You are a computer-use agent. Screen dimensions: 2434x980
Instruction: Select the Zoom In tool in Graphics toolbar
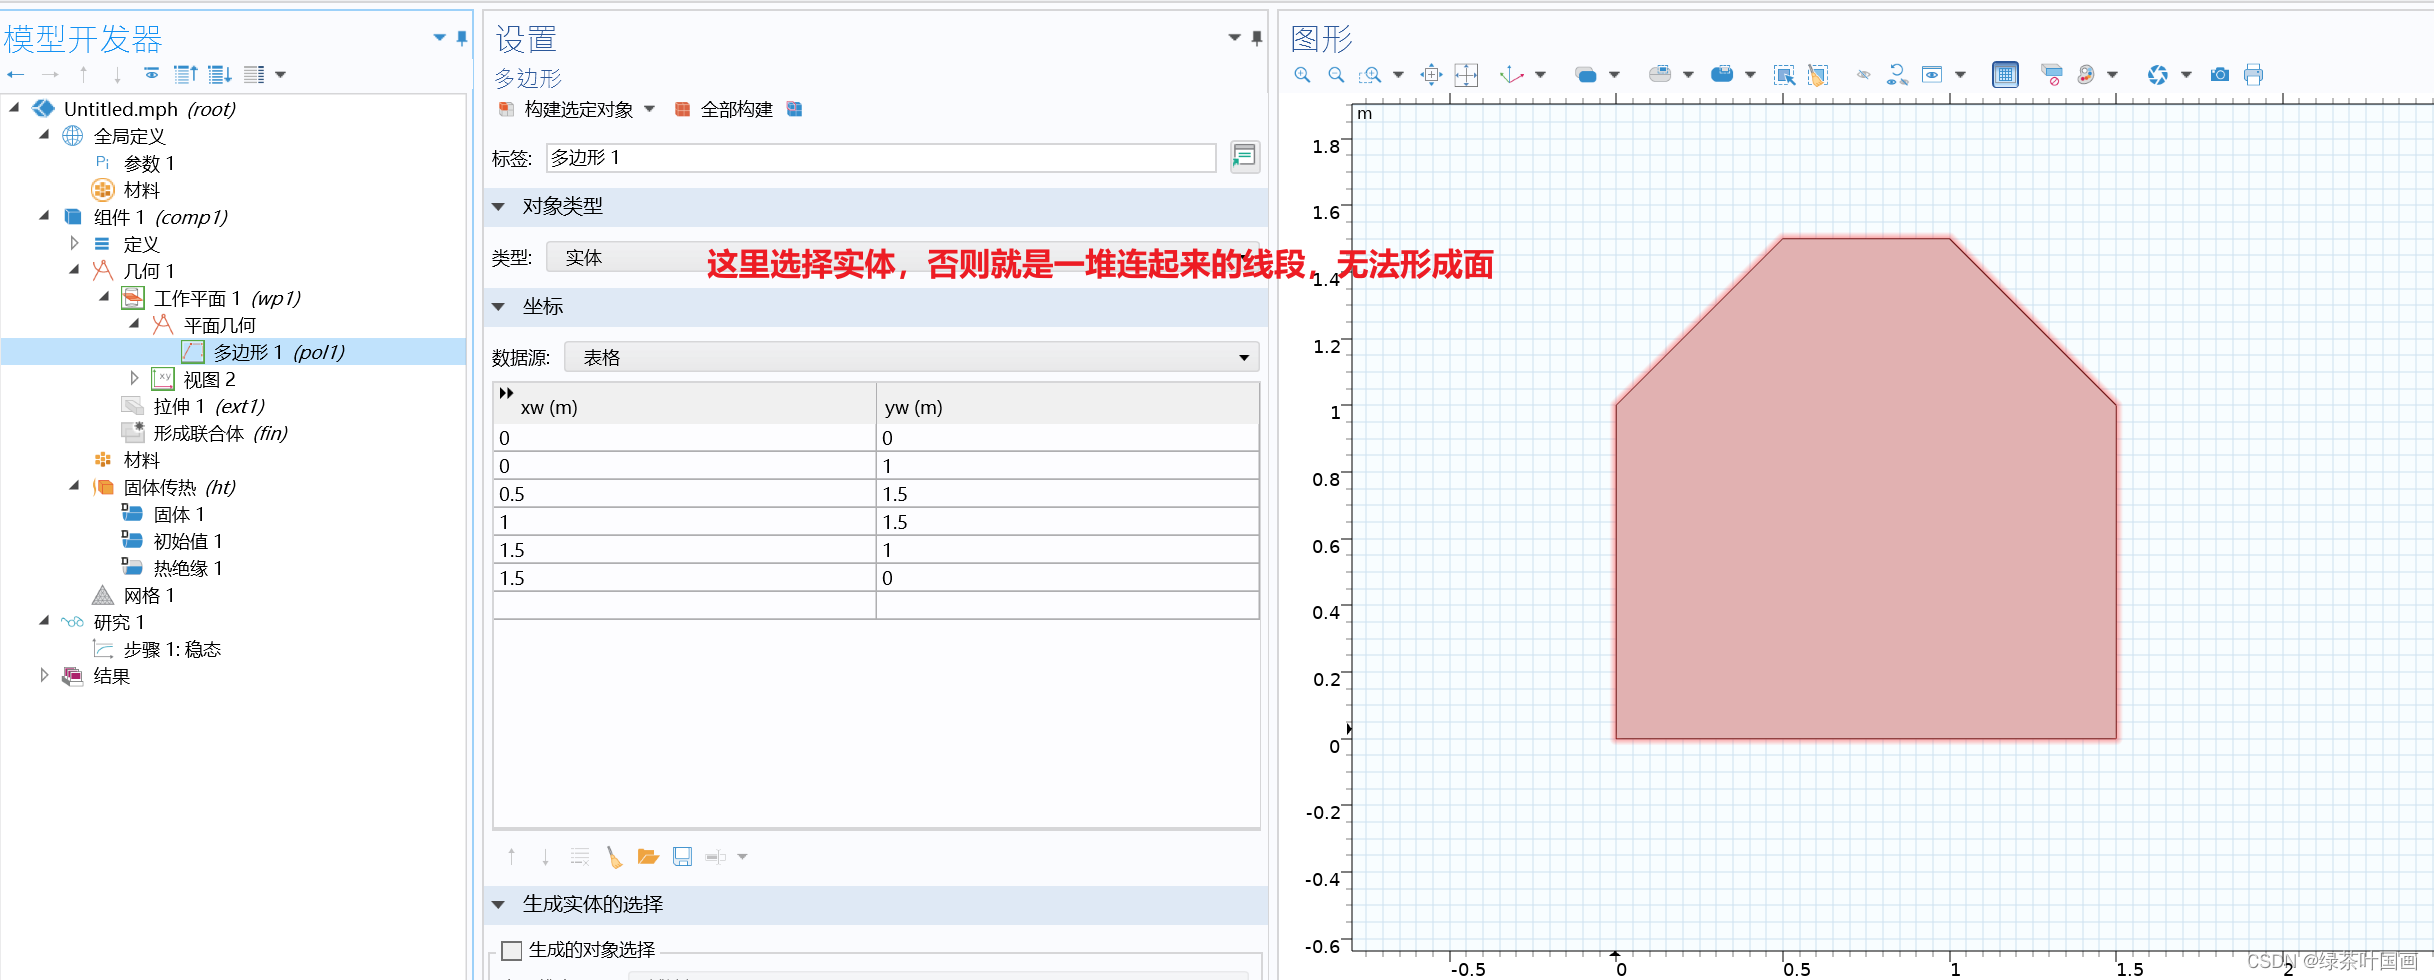[1301, 74]
